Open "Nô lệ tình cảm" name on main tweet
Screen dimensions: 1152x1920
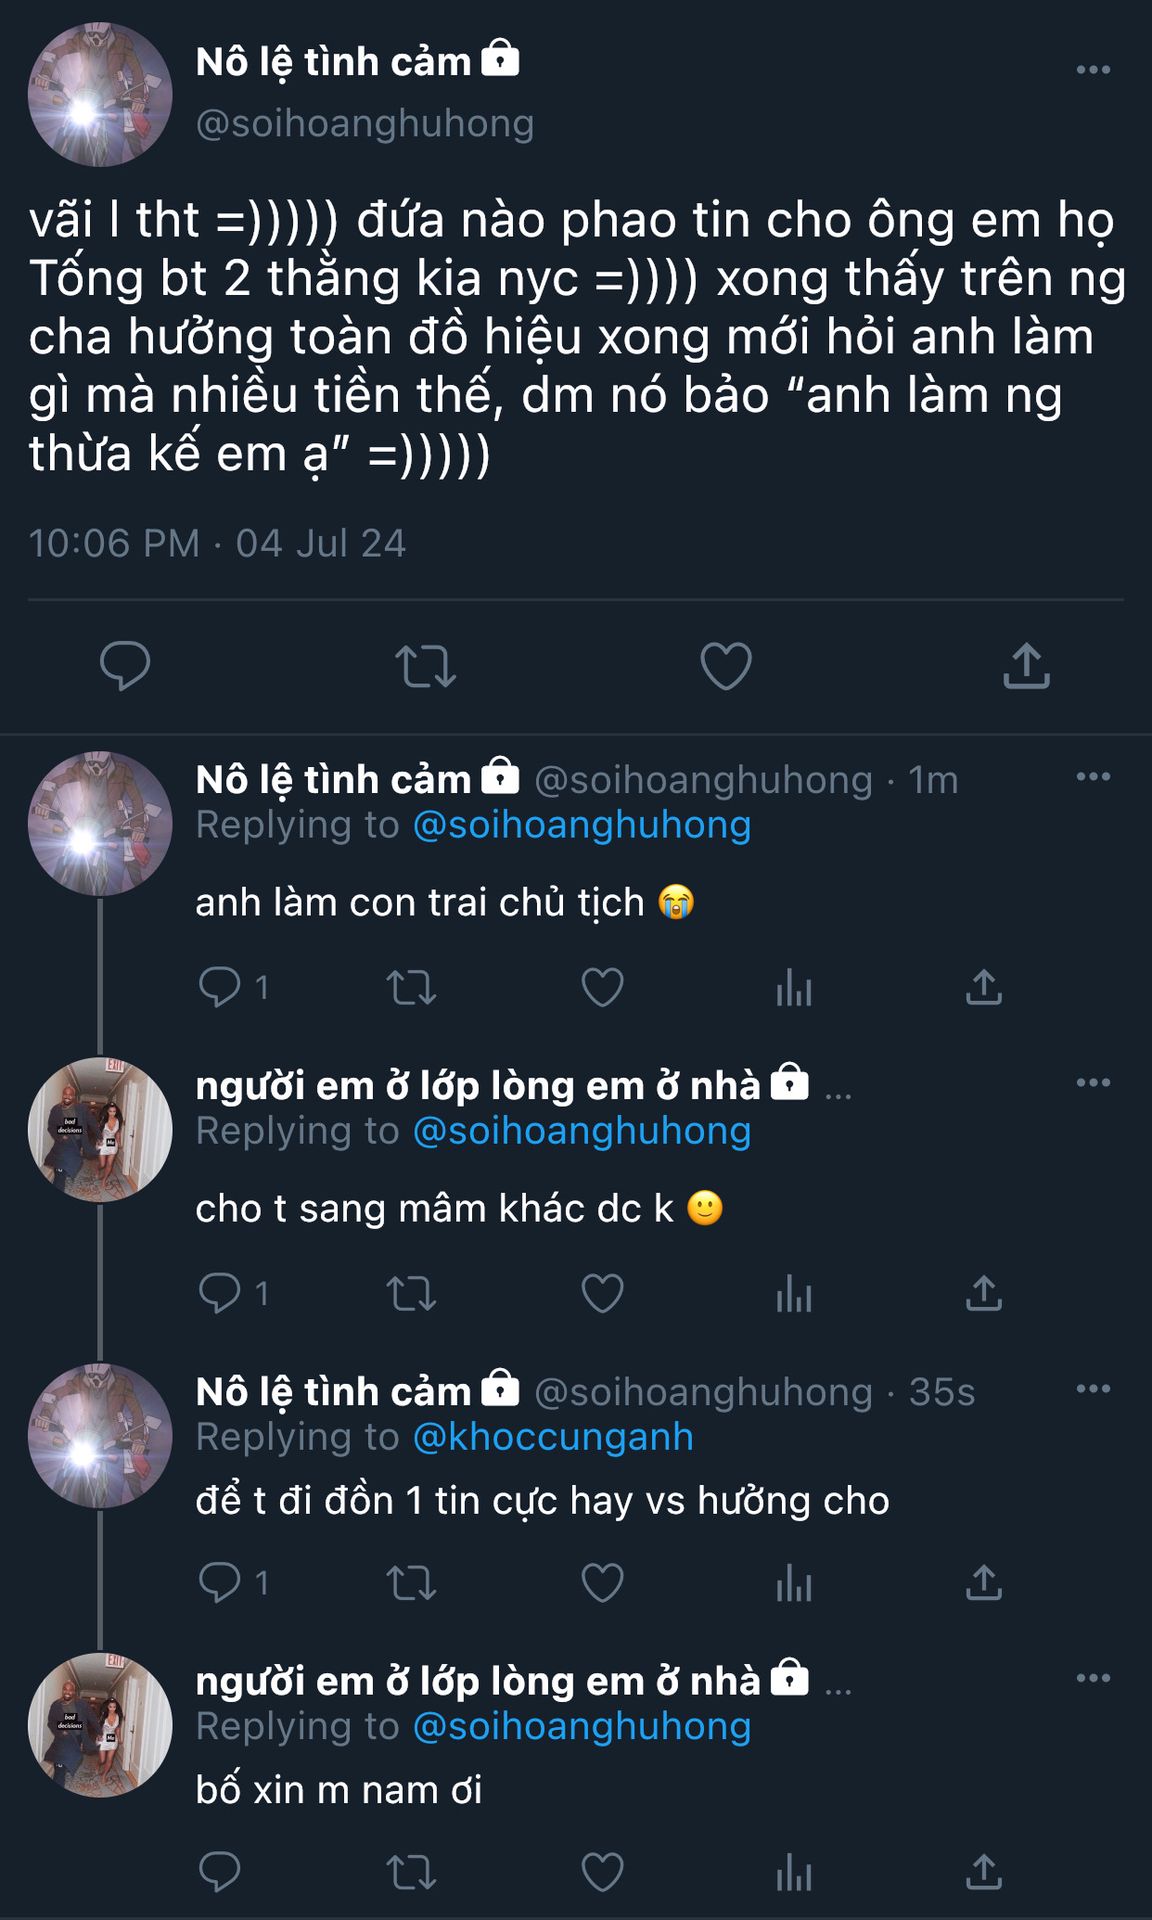(333, 62)
